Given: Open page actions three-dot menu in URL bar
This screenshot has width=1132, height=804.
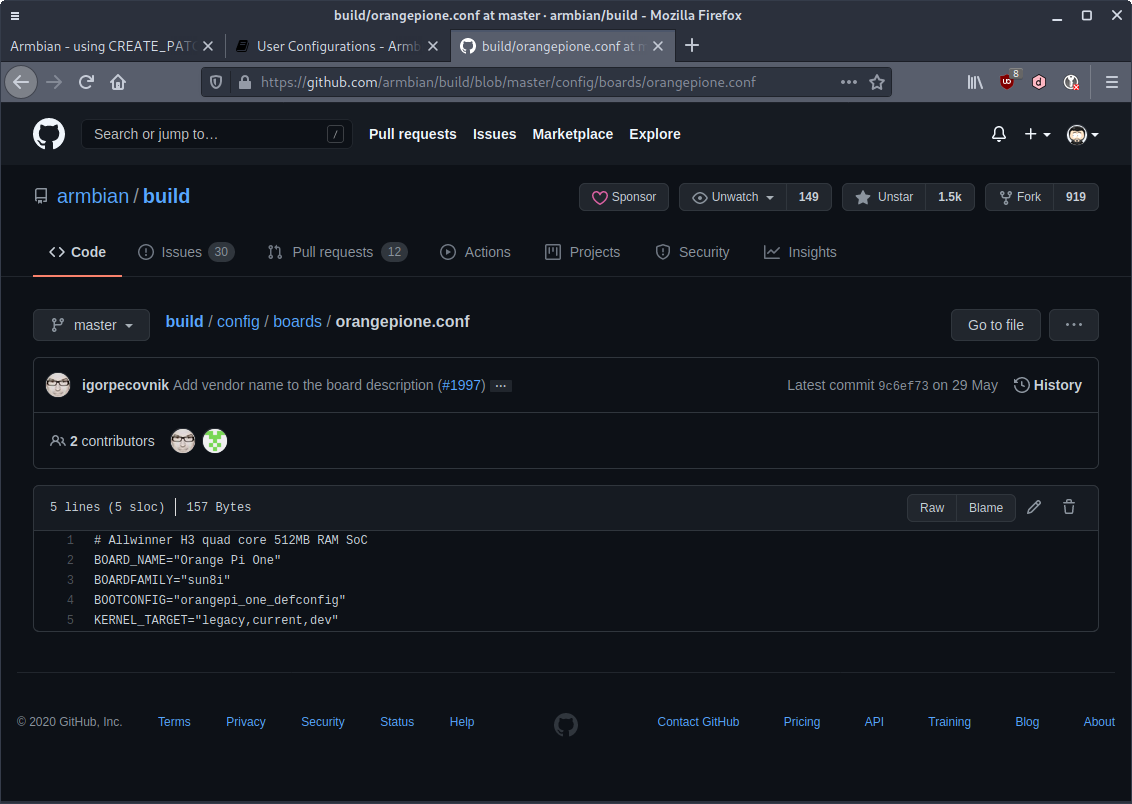Looking at the screenshot, I should 849,82.
